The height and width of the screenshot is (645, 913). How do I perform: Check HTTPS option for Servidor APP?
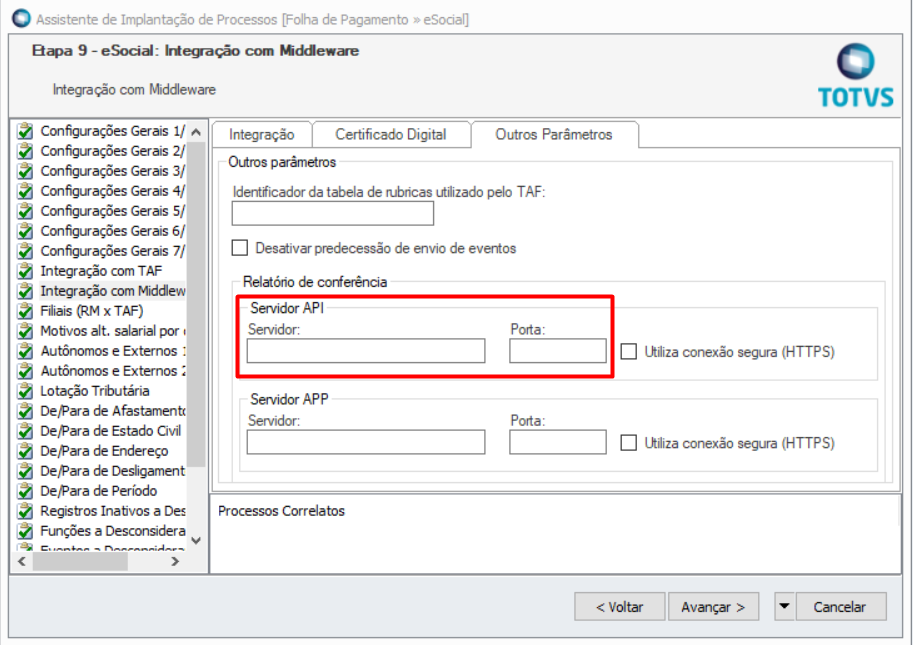click(628, 443)
